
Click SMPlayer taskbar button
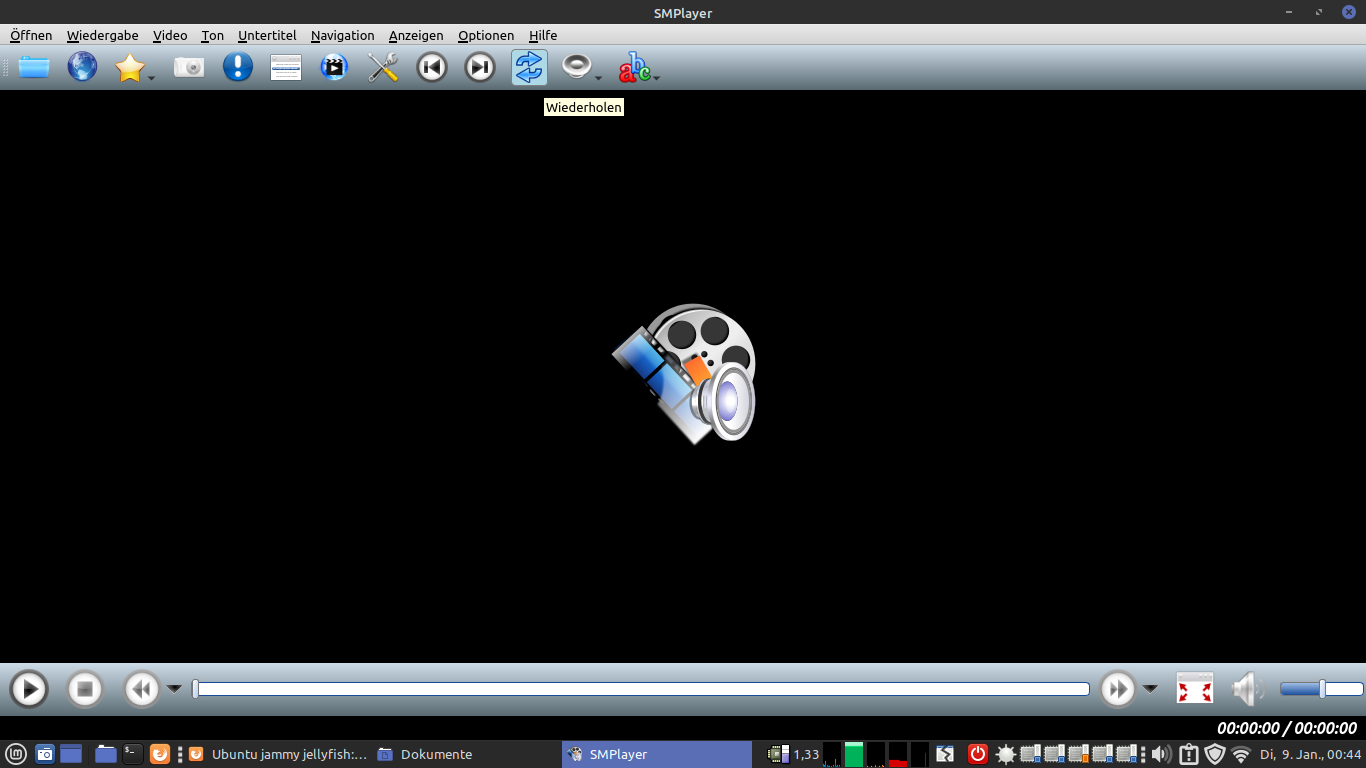pos(656,754)
